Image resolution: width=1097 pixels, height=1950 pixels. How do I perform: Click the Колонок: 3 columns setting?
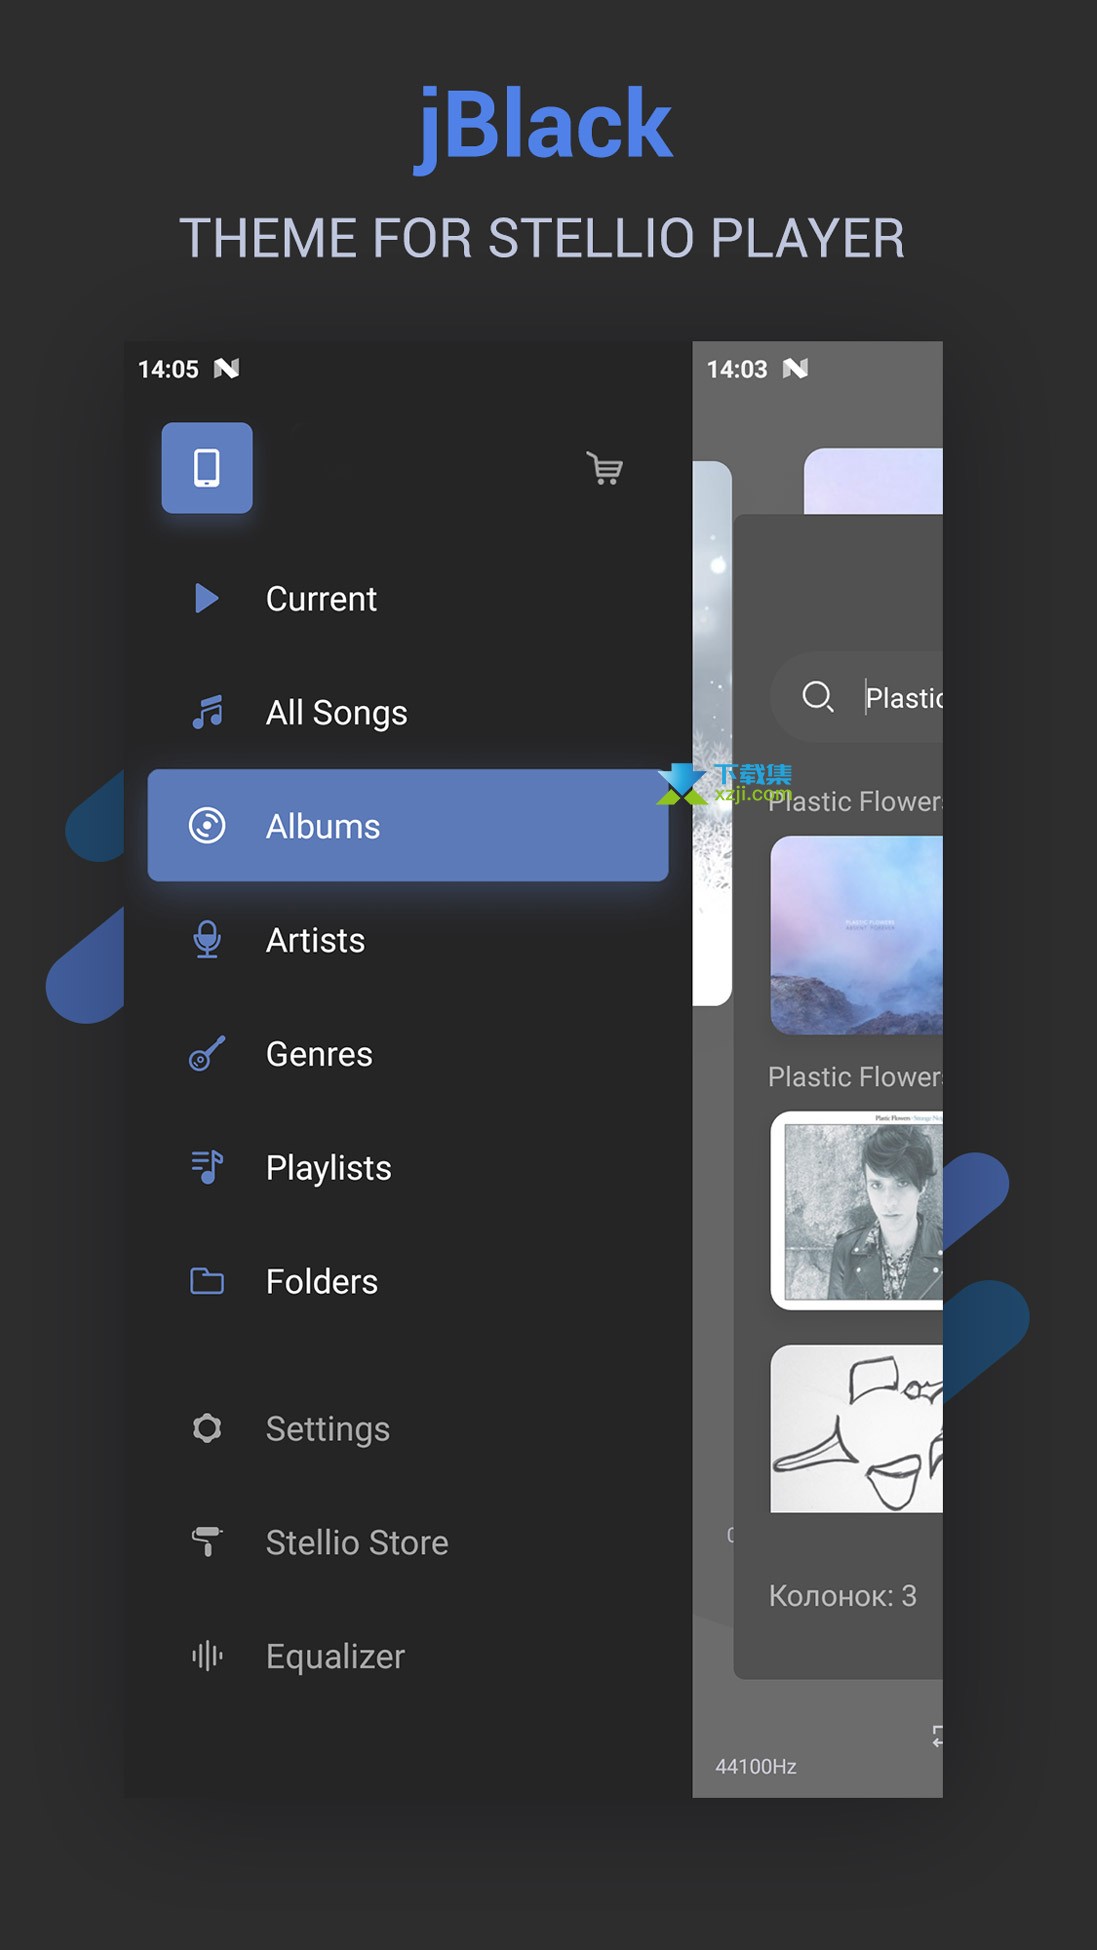[843, 1595]
